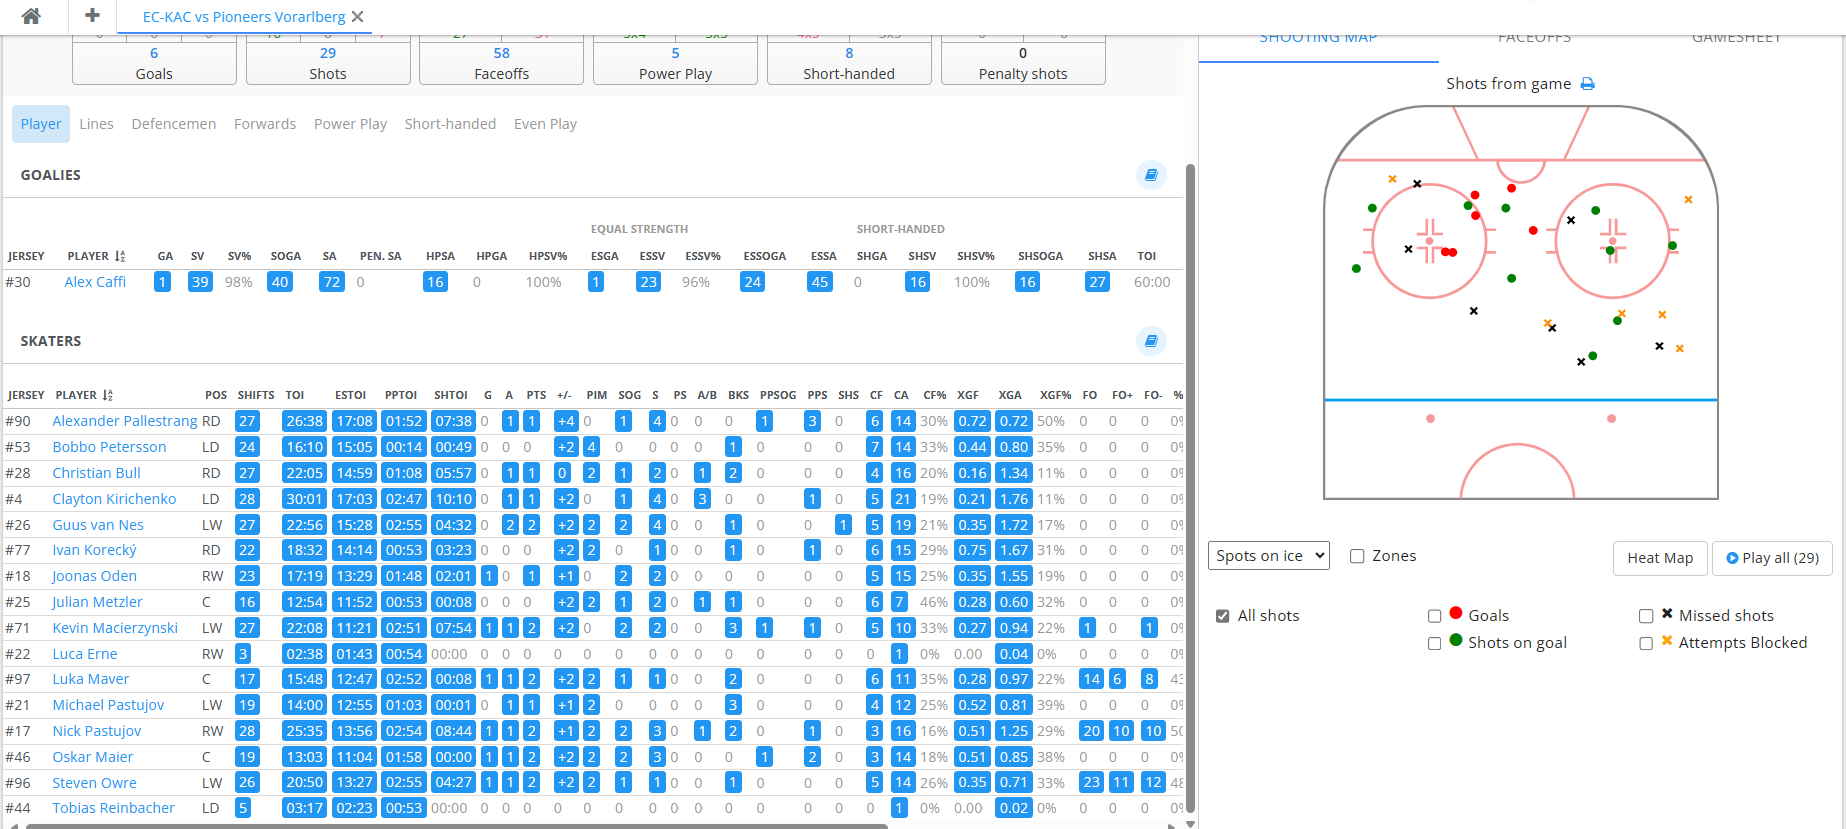Click the Heat Map button
1846x829 pixels.
point(1659,558)
